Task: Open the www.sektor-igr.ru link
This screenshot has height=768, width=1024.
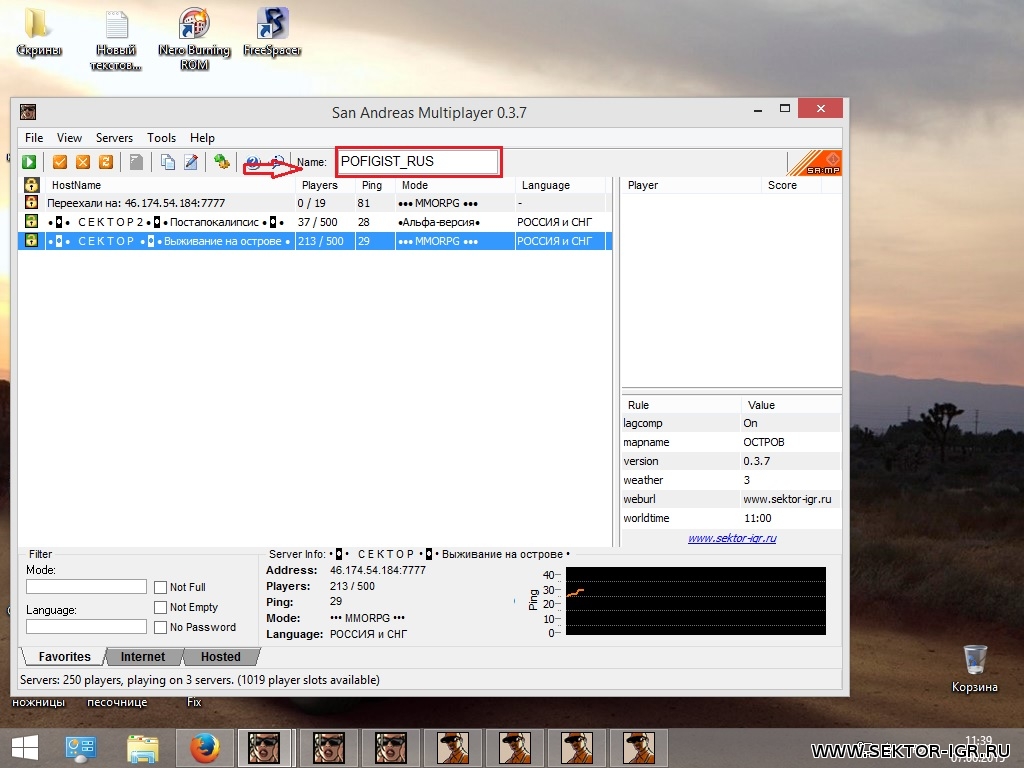Action: click(x=732, y=538)
